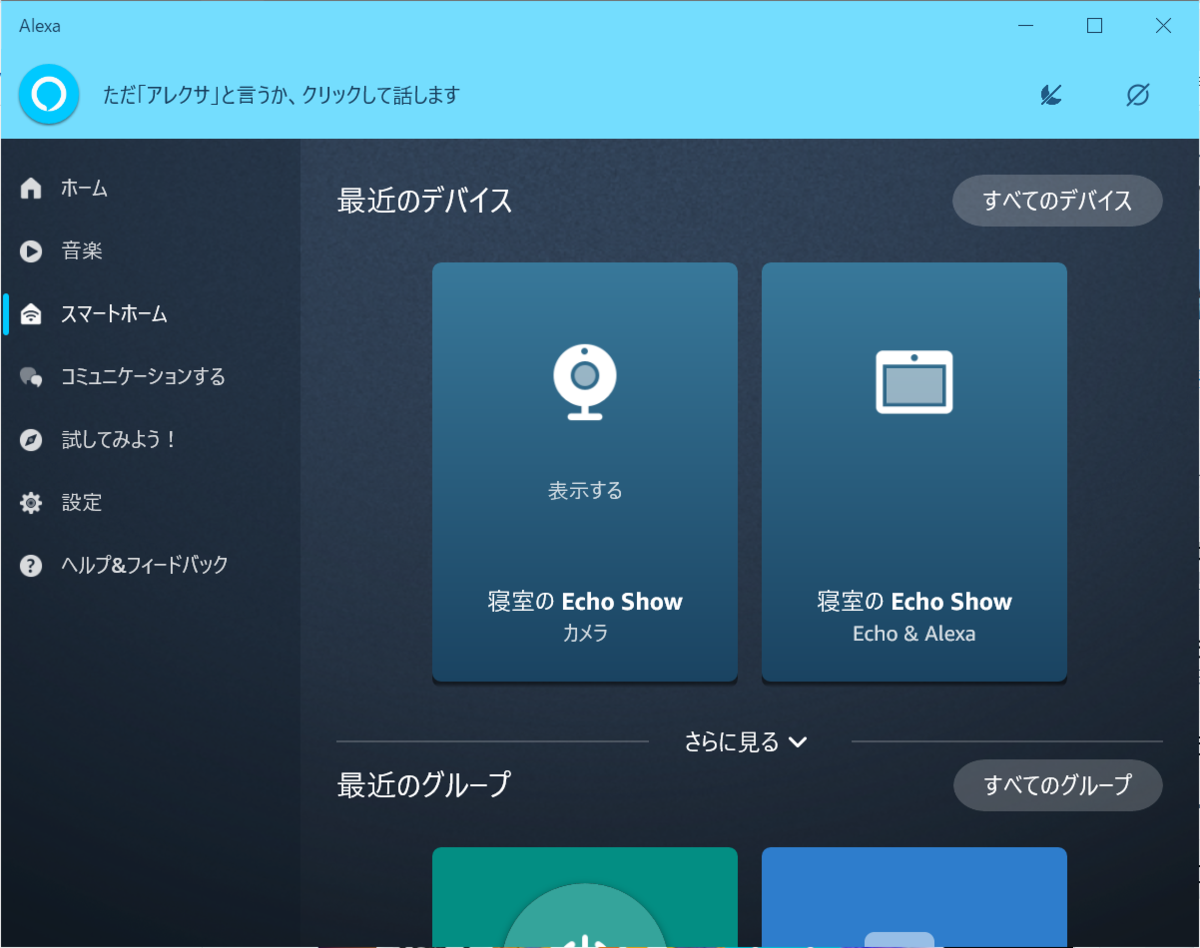Click the blue Alexa voice circle
1200x948 pixels.
[48, 94]
